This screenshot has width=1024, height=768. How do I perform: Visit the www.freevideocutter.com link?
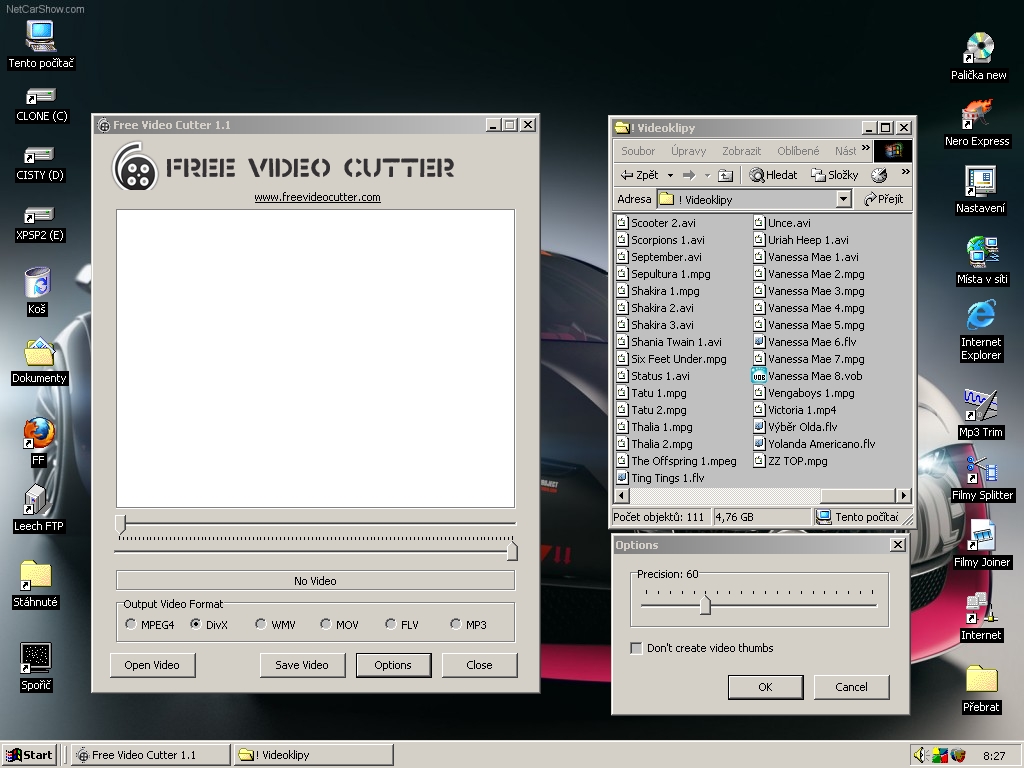317,197
